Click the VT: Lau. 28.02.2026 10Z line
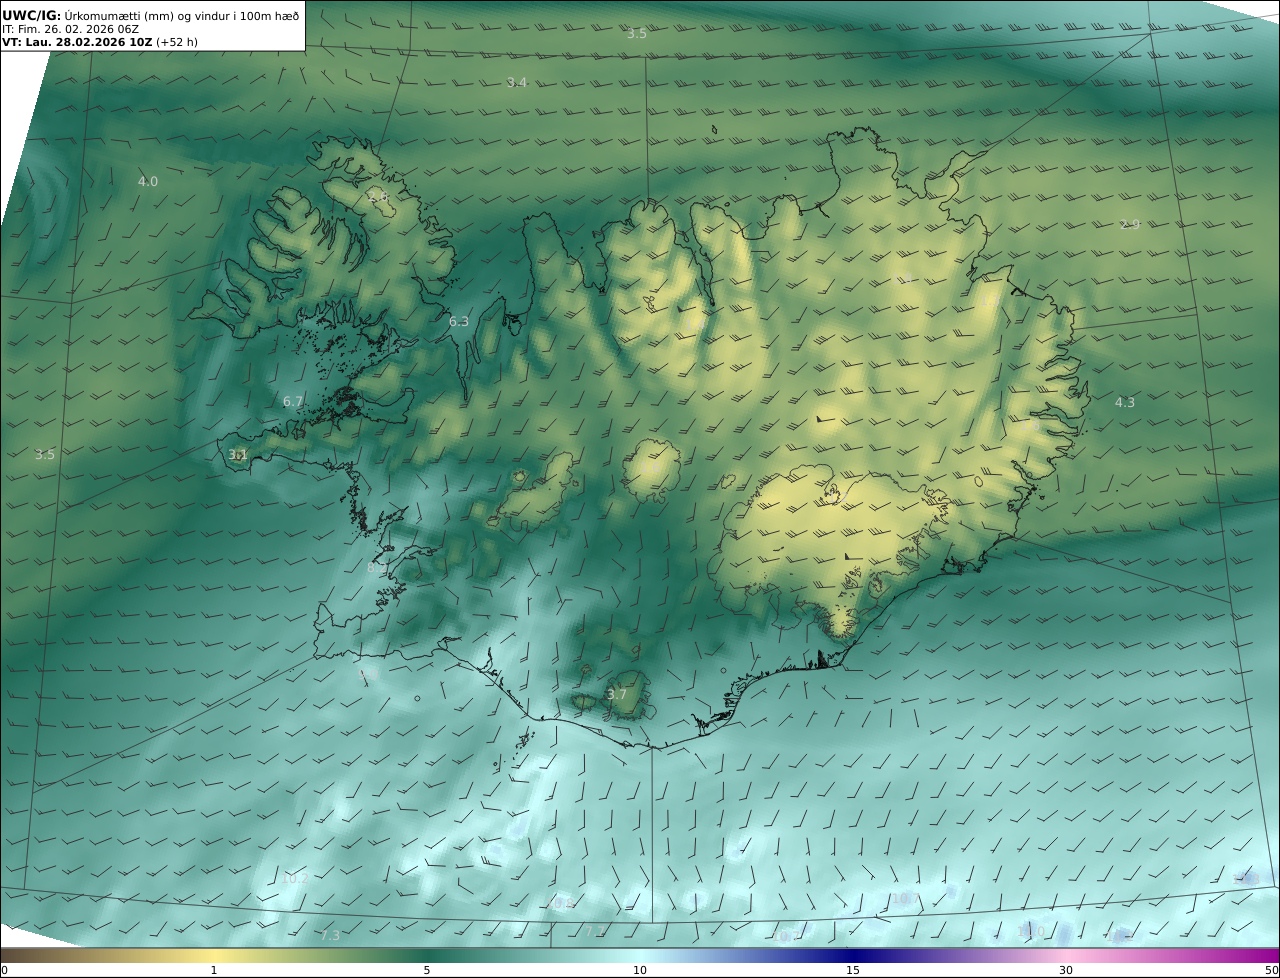Image resolution: width=1280 pixels, height=978 pixels. coord(77,43)
